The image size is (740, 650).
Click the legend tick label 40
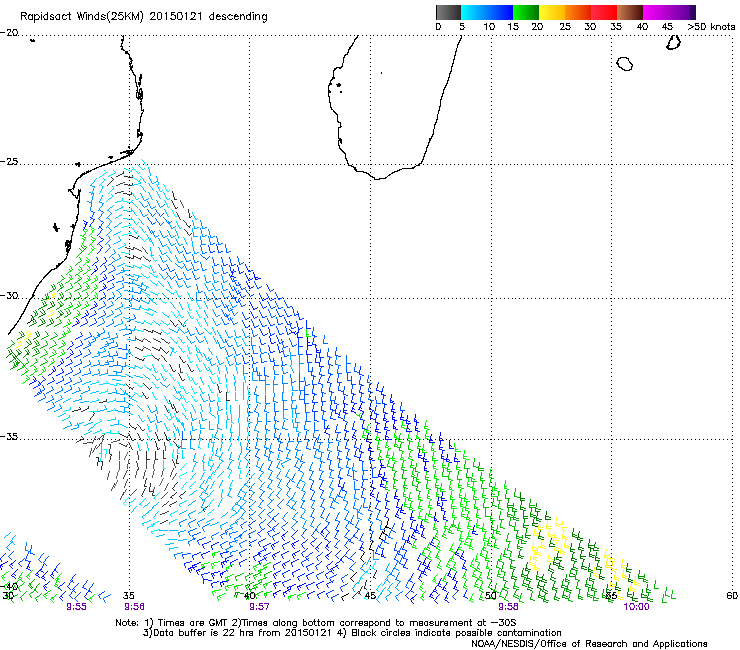point(642,26)
